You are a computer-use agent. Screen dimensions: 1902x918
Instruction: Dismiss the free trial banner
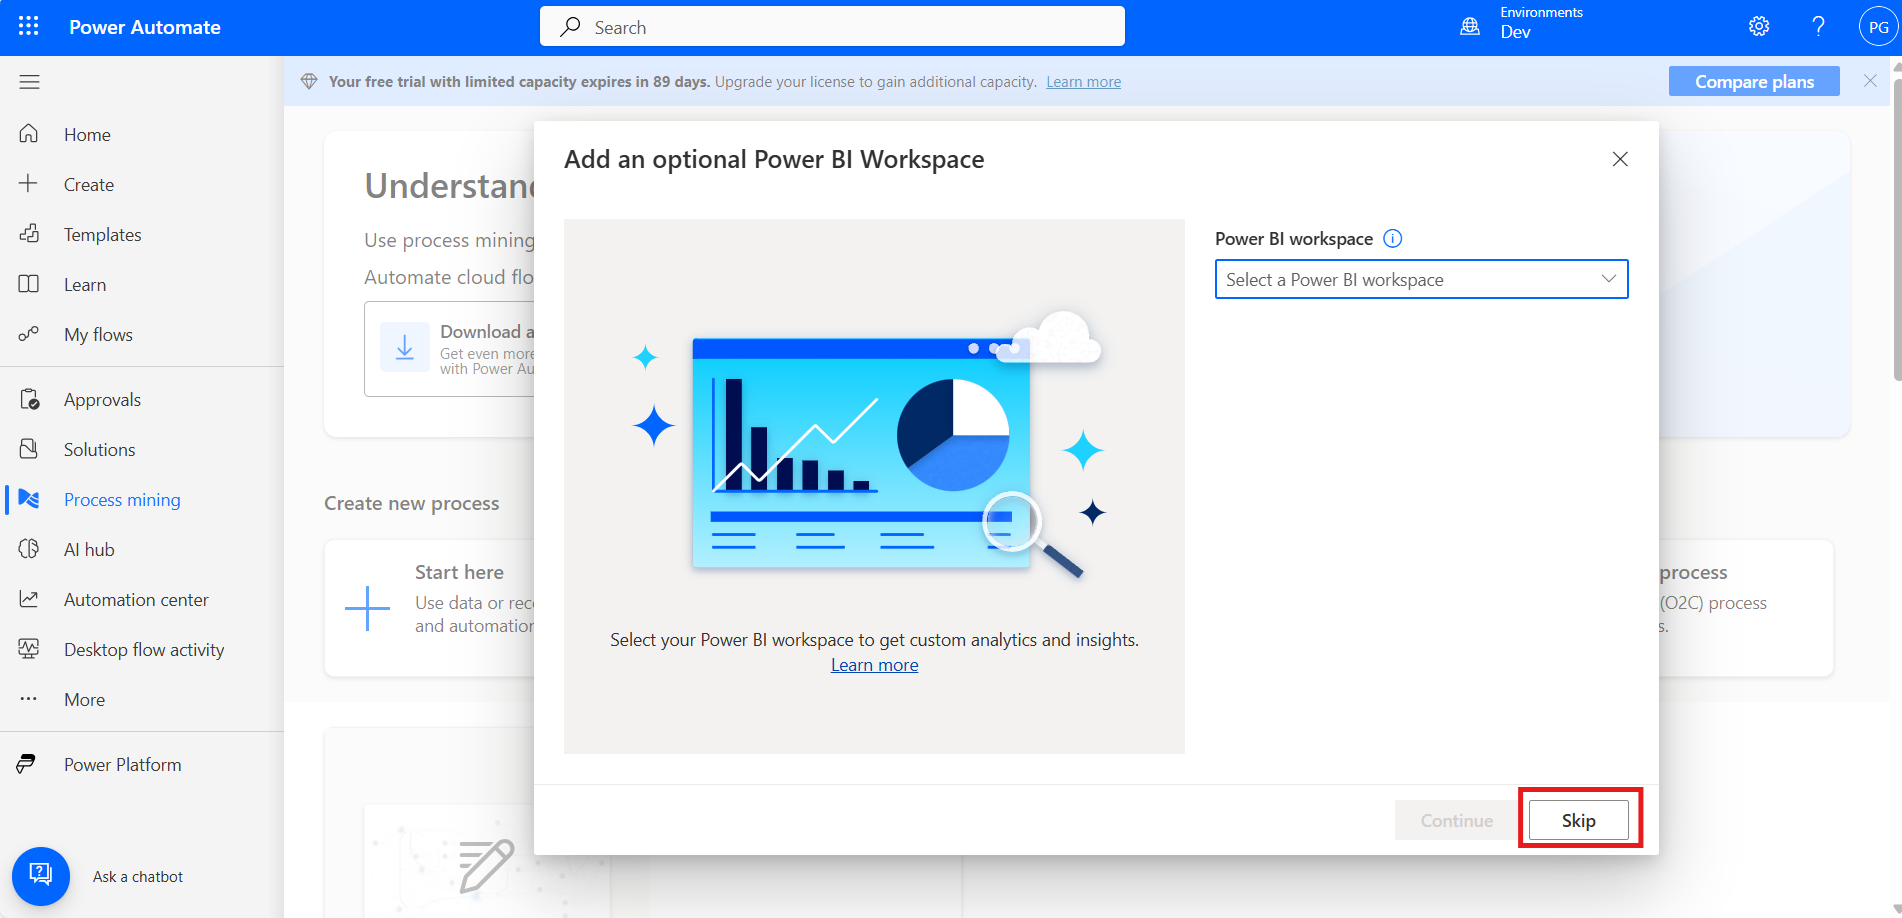[x=1869, y=81]
